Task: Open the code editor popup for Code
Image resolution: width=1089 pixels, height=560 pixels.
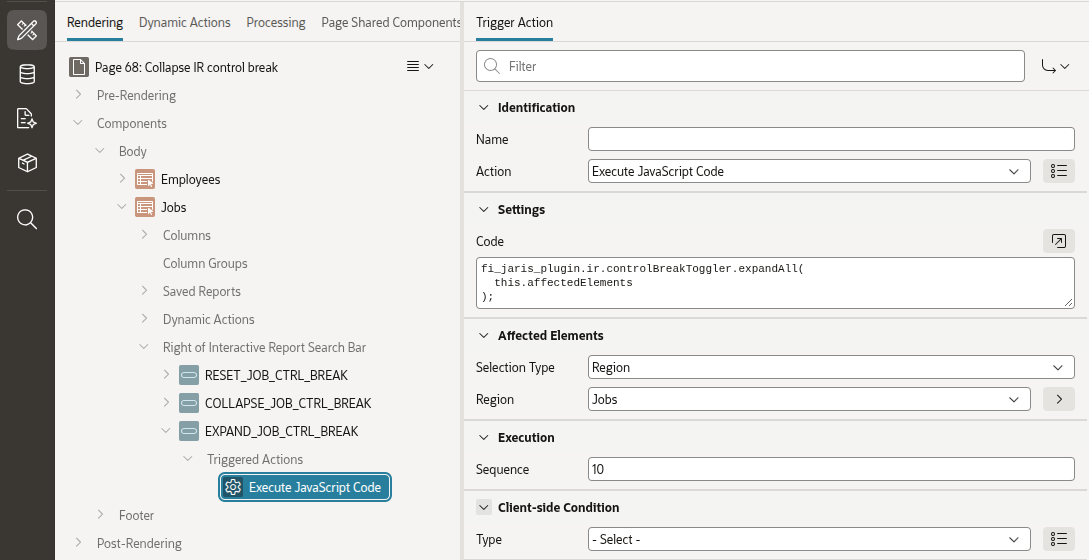Action: (x=1058, y=241)
